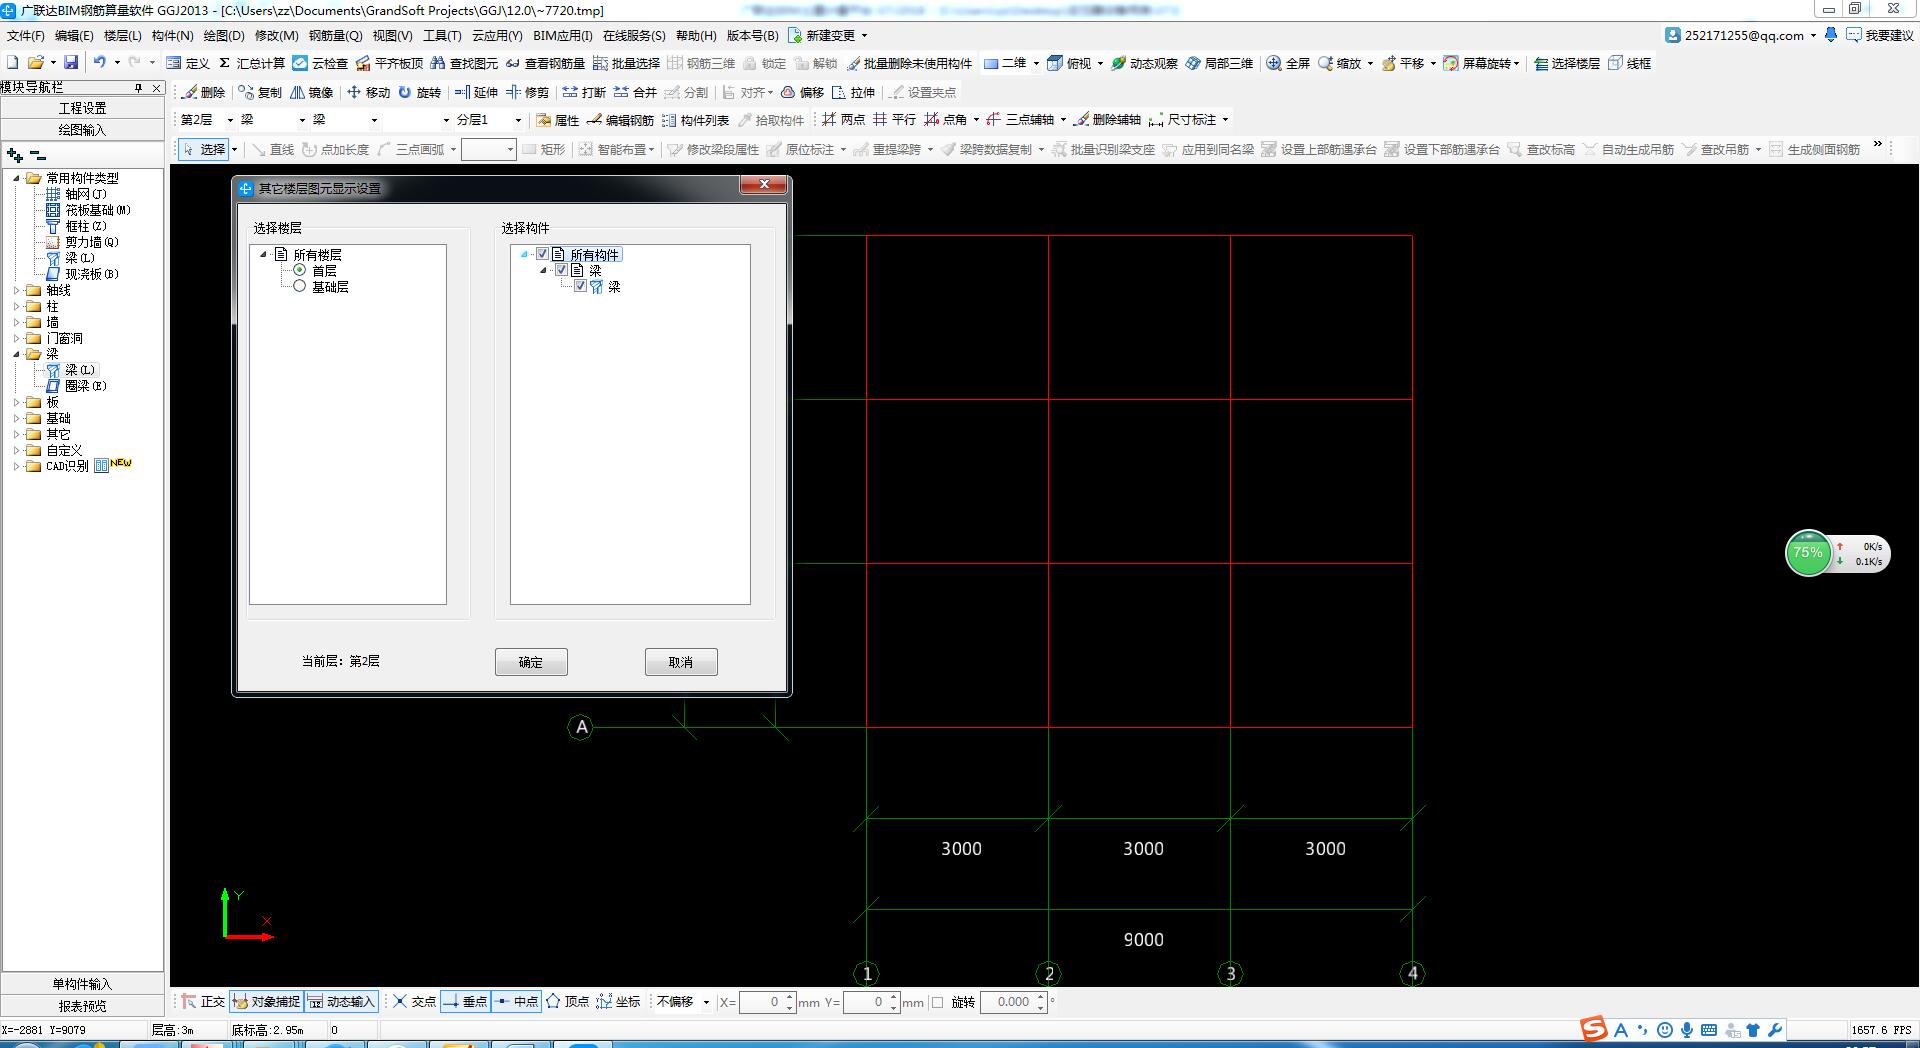Open 查找图元 find element
The image size is (1920, 1048).
point(464,63)
